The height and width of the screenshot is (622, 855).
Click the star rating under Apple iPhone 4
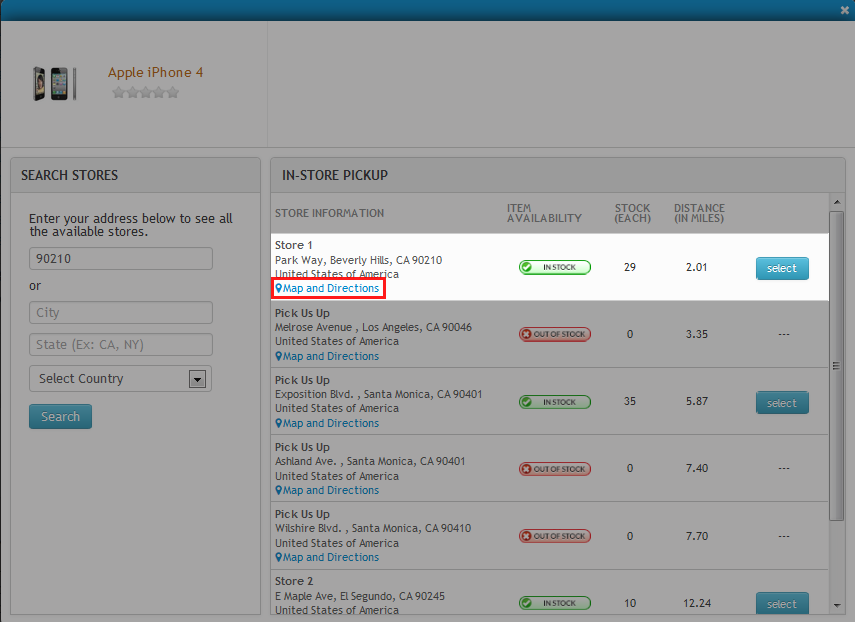click(x=146, y=92)
